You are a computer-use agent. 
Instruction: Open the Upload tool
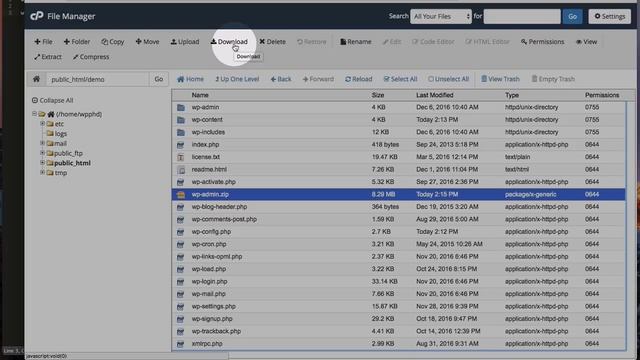point(185,42)
